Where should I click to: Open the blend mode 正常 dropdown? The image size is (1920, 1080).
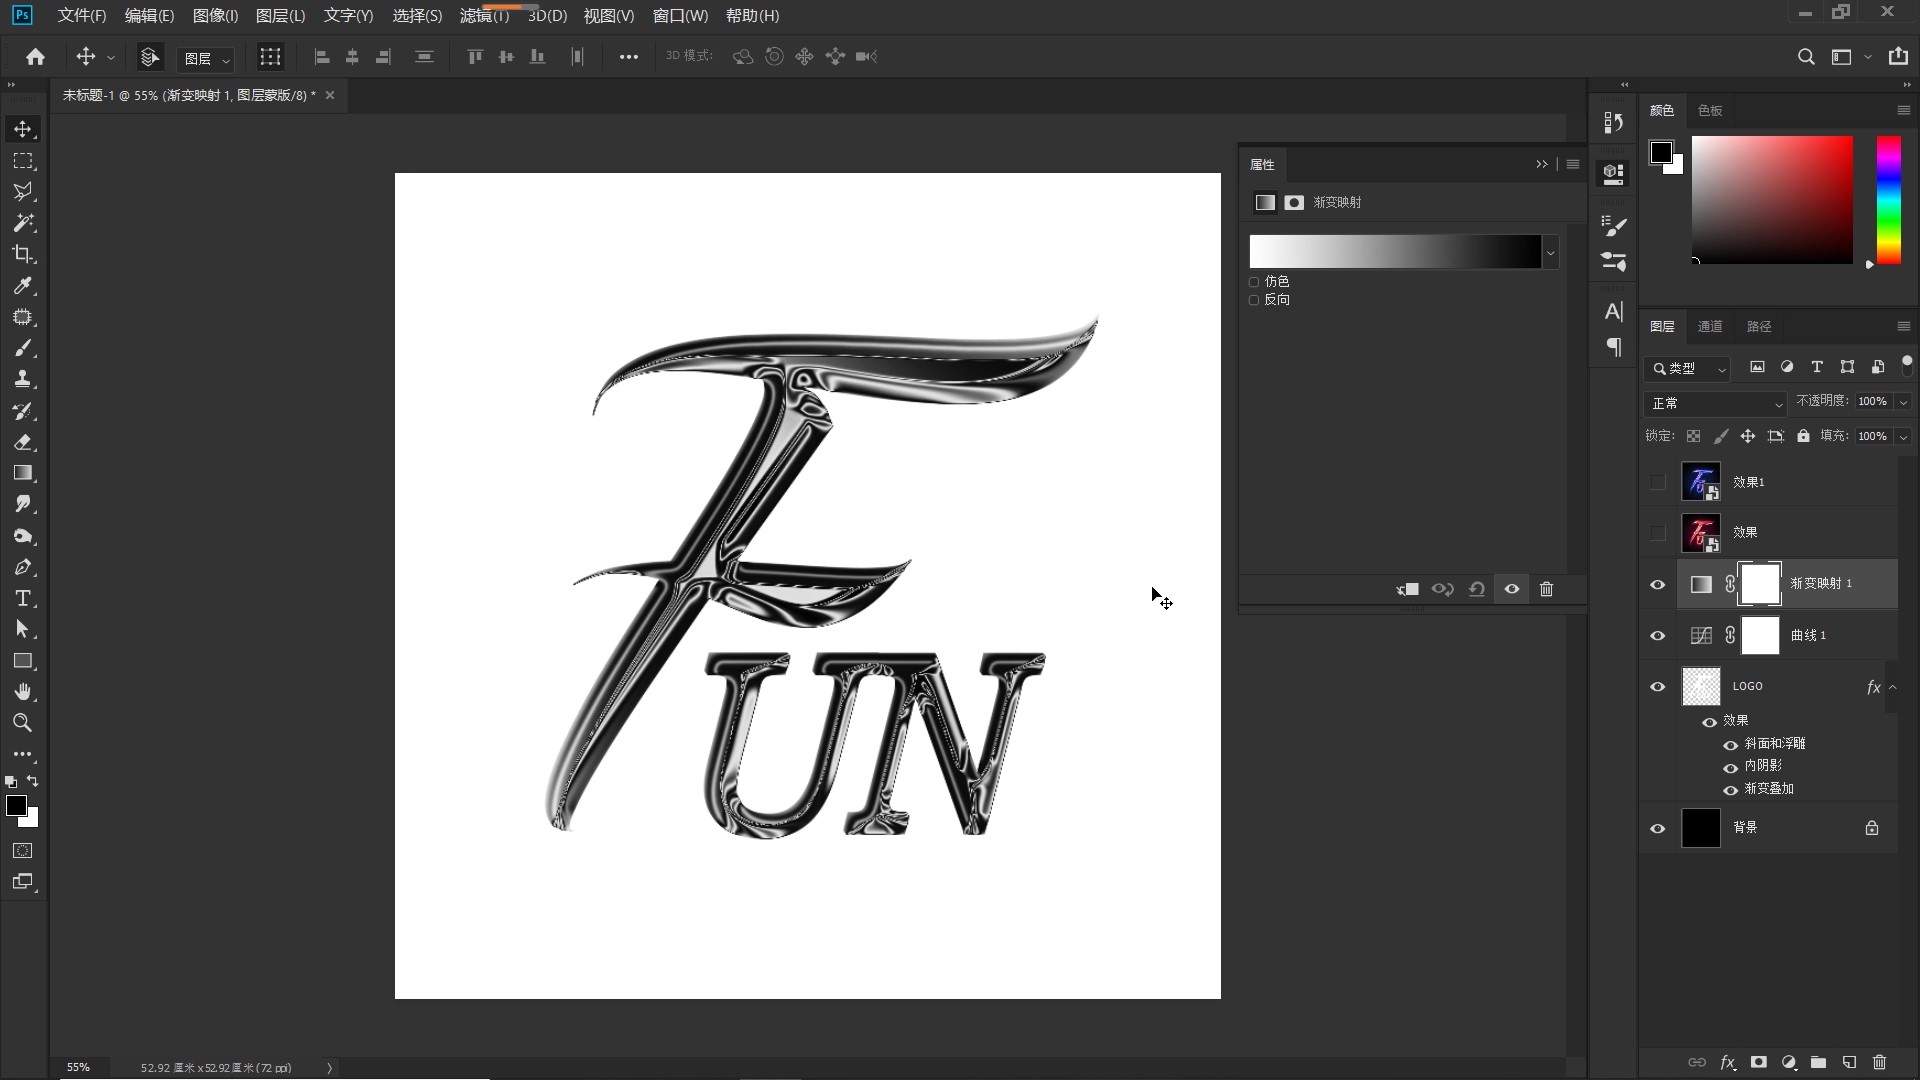click(1716, 403)
